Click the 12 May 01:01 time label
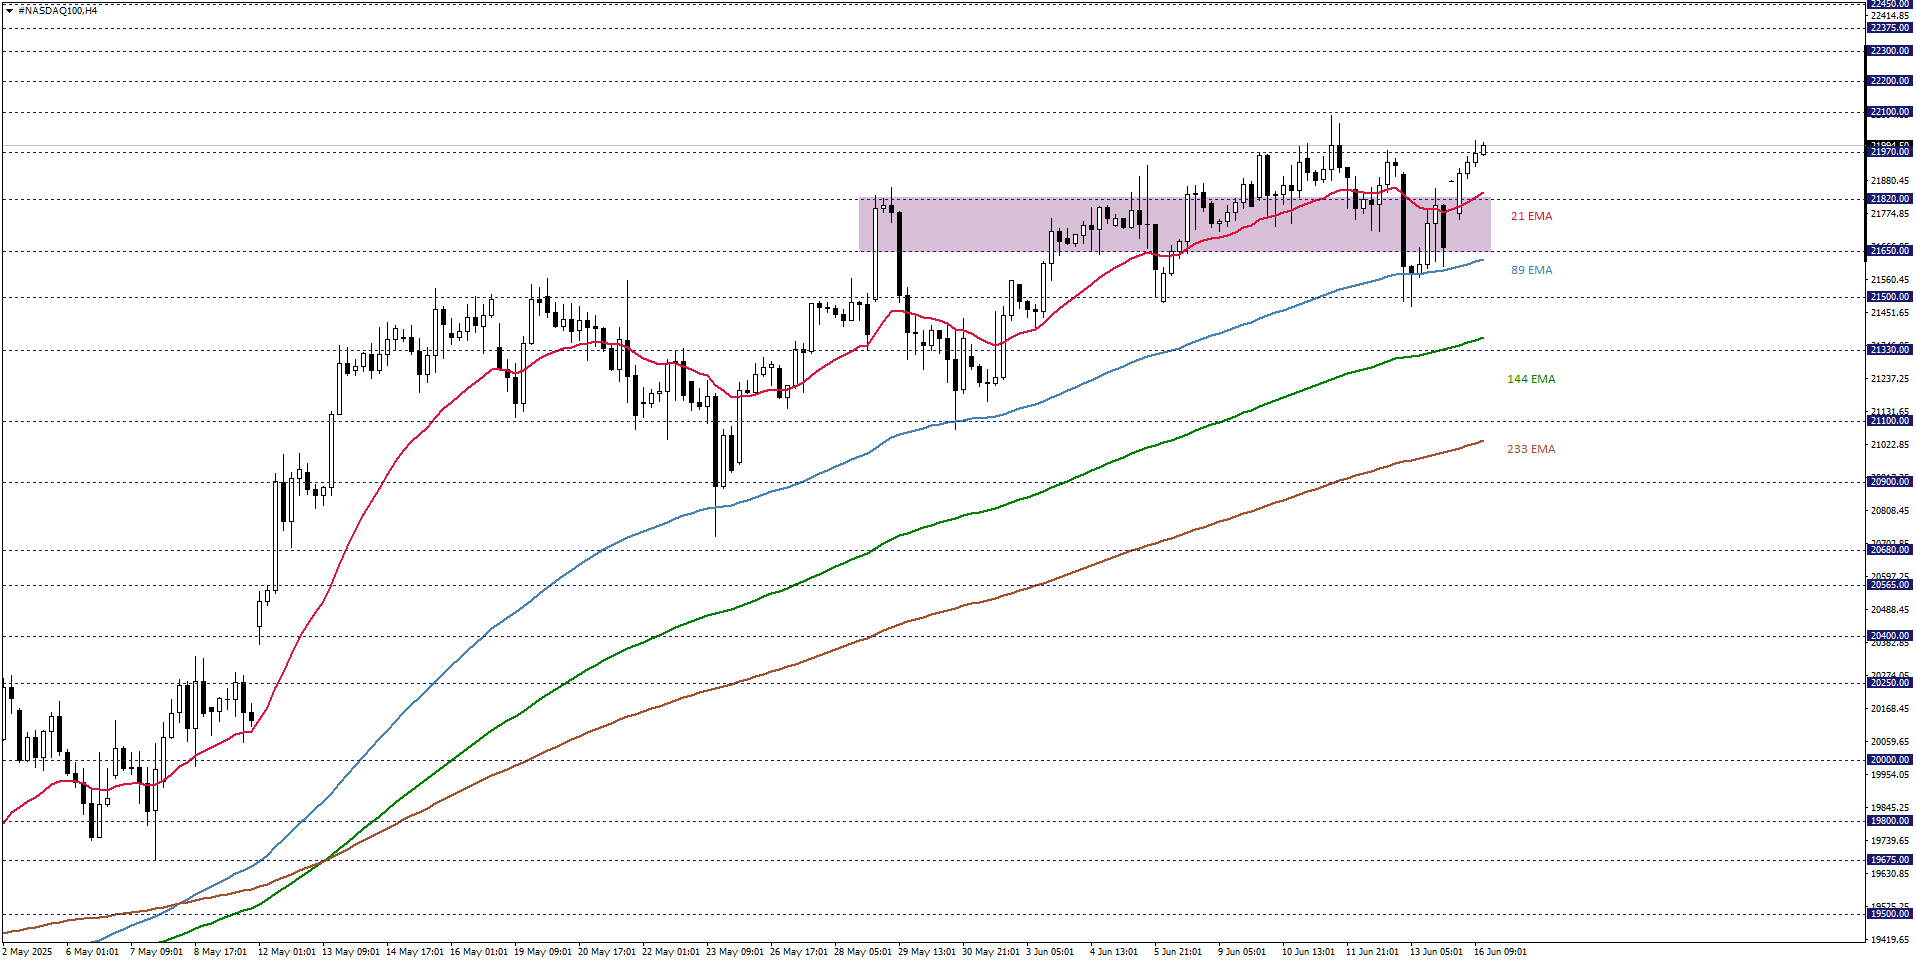This screenshot has height=963, width=1916. pos(287,952)
